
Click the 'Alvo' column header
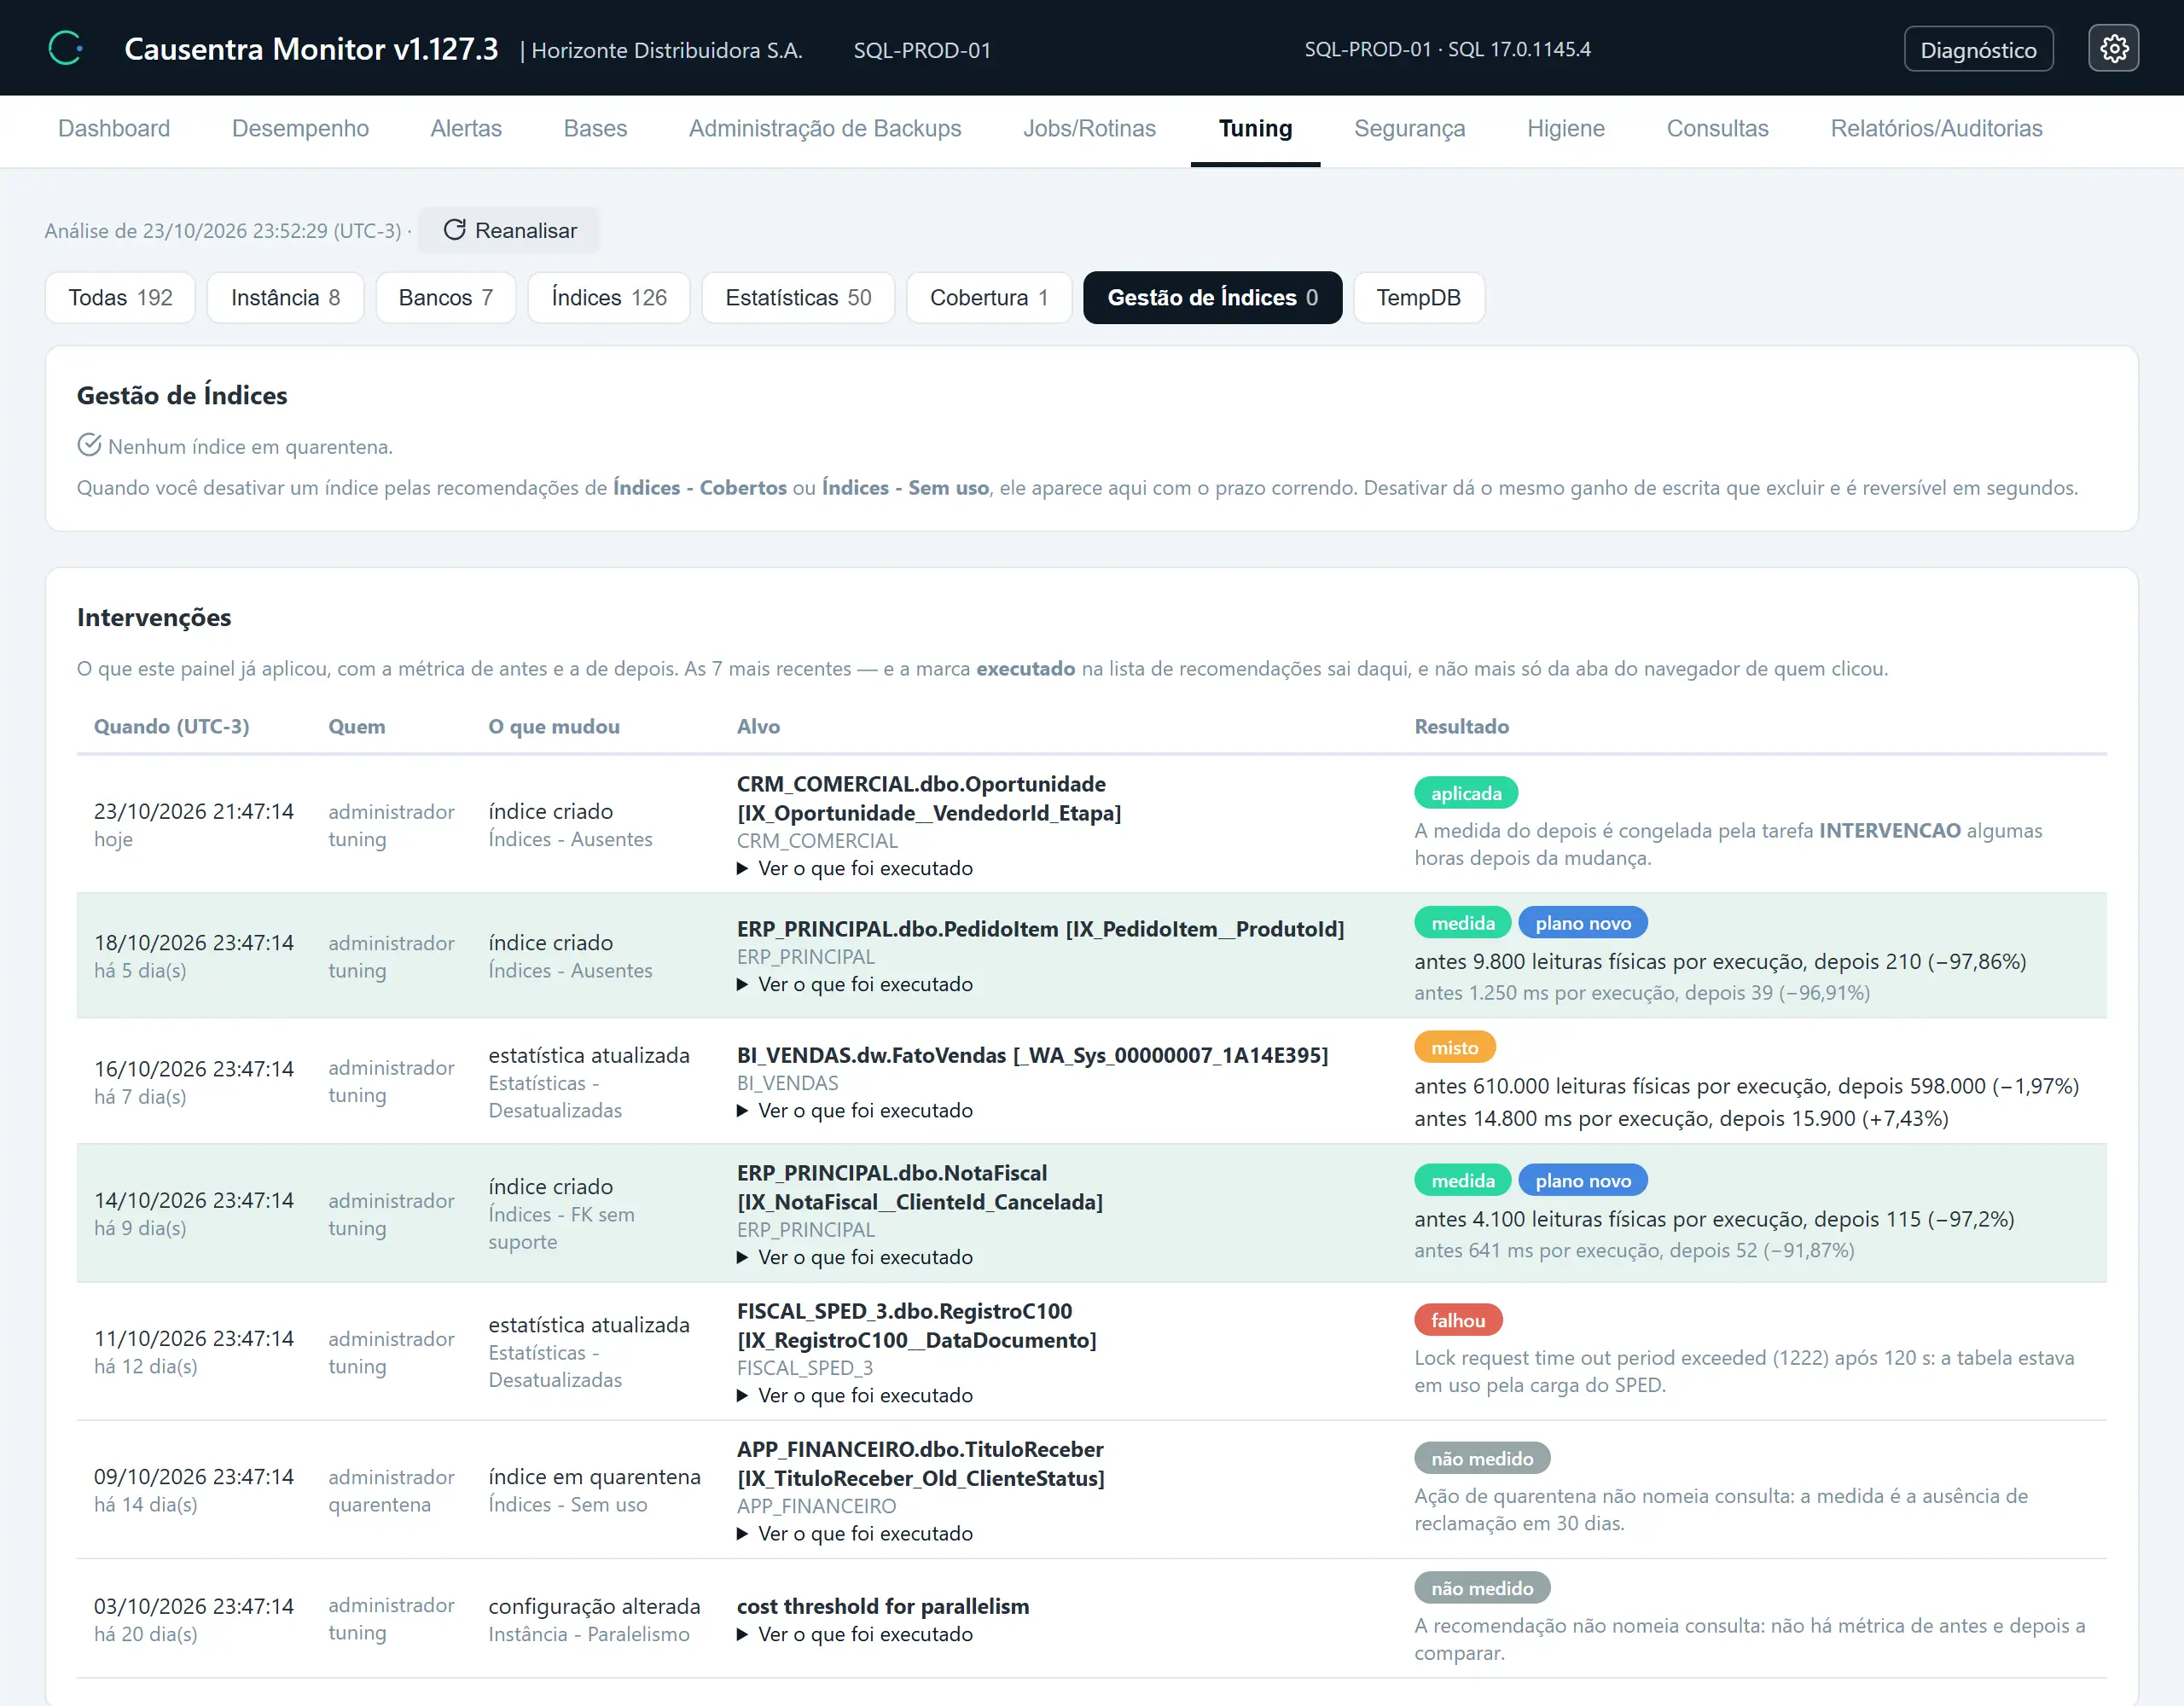(758, 726)
